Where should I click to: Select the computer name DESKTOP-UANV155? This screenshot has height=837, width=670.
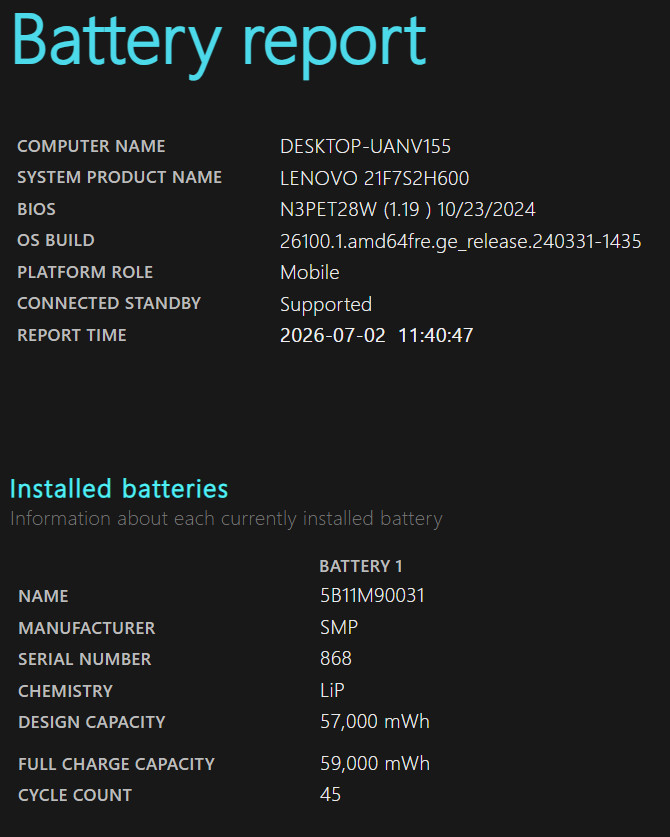tap(365, 146)
